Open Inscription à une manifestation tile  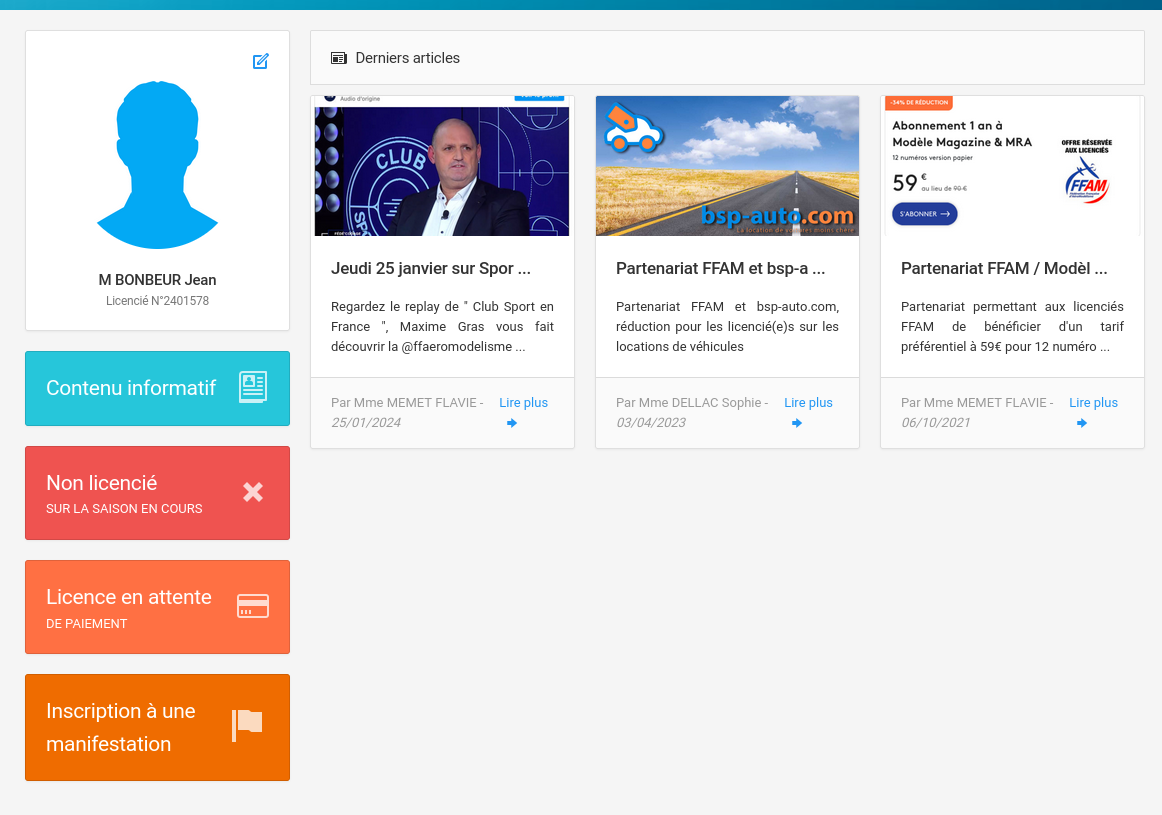point(157,727)
